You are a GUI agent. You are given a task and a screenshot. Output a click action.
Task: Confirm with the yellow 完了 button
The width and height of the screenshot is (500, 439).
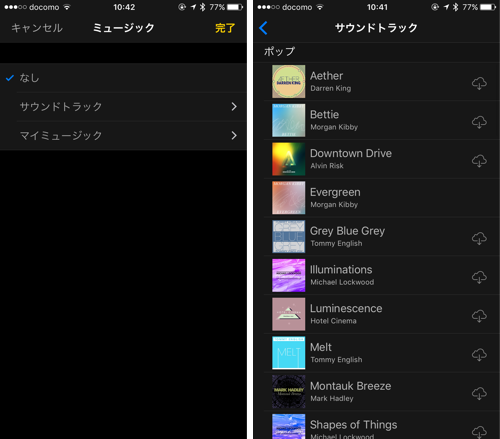pyautogui.click(x=225, y=28)
